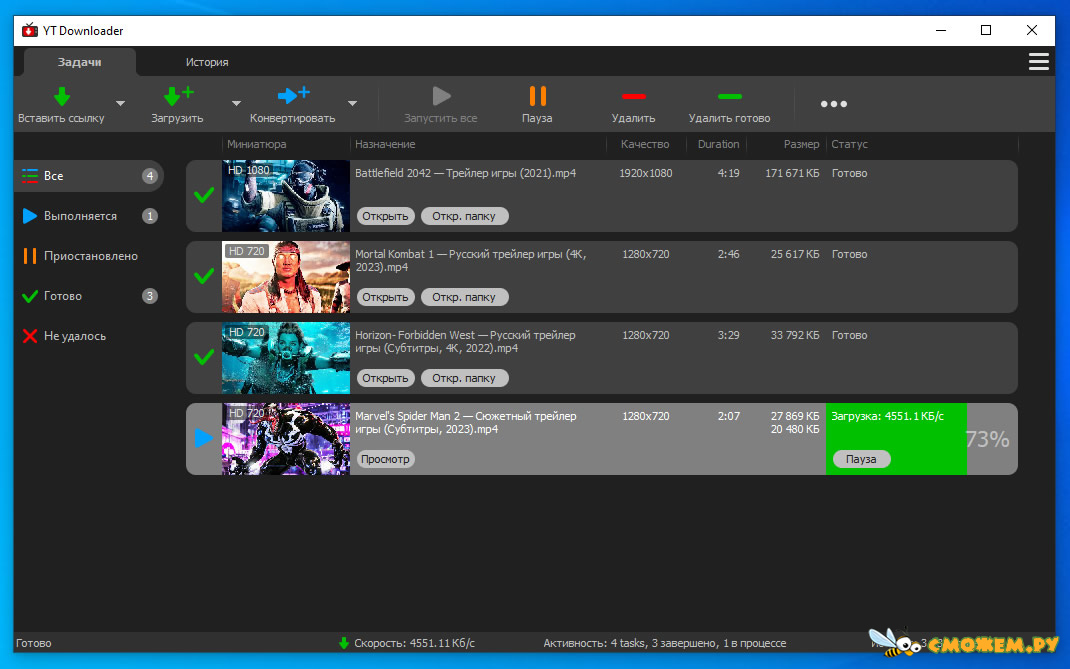Open the Battlefield 2042 thumbnail
The image size is (1070, 669).
[286, 196]
